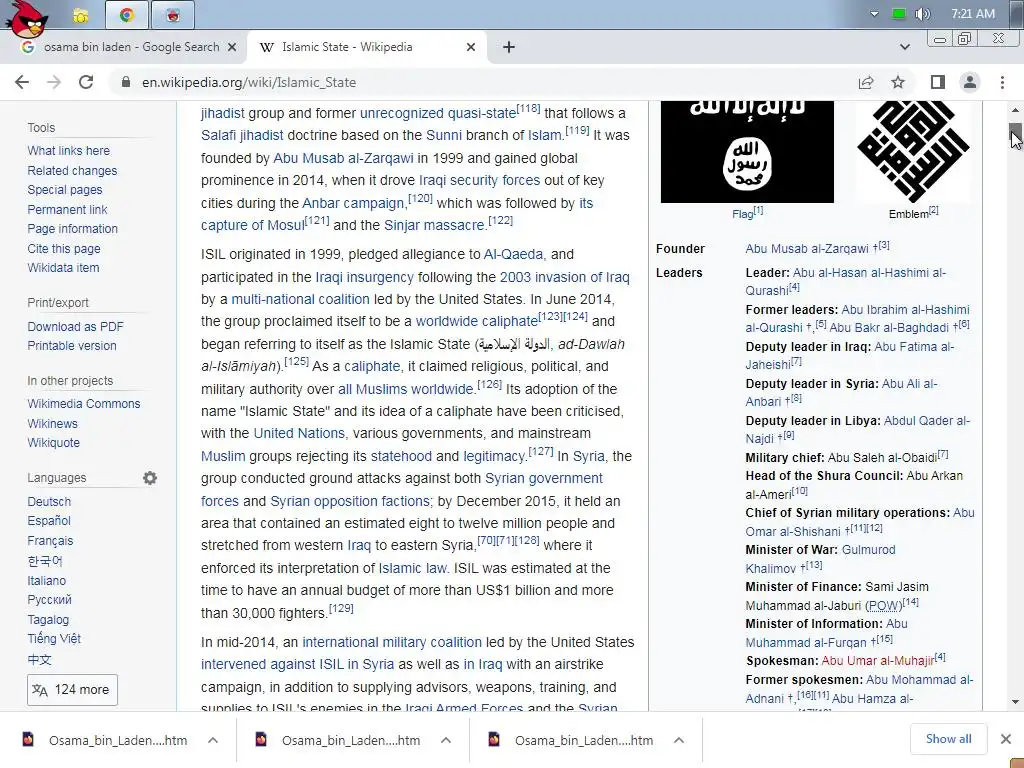Viewport: 1024px width, 768px height.
Task: Open Wikidata item link
Action: [x=63, y=268]
